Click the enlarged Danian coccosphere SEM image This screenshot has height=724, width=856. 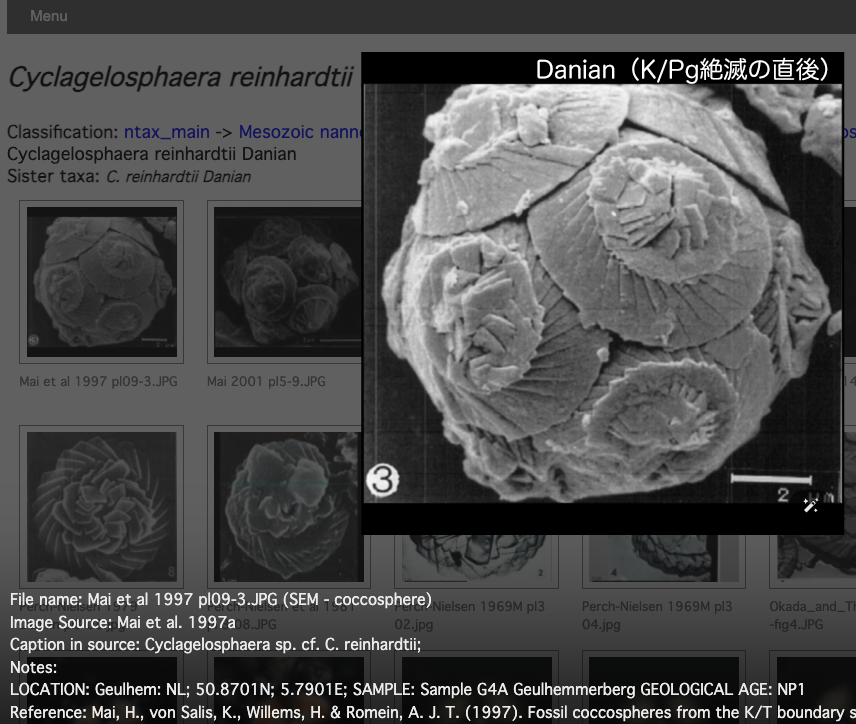point(602,293)
